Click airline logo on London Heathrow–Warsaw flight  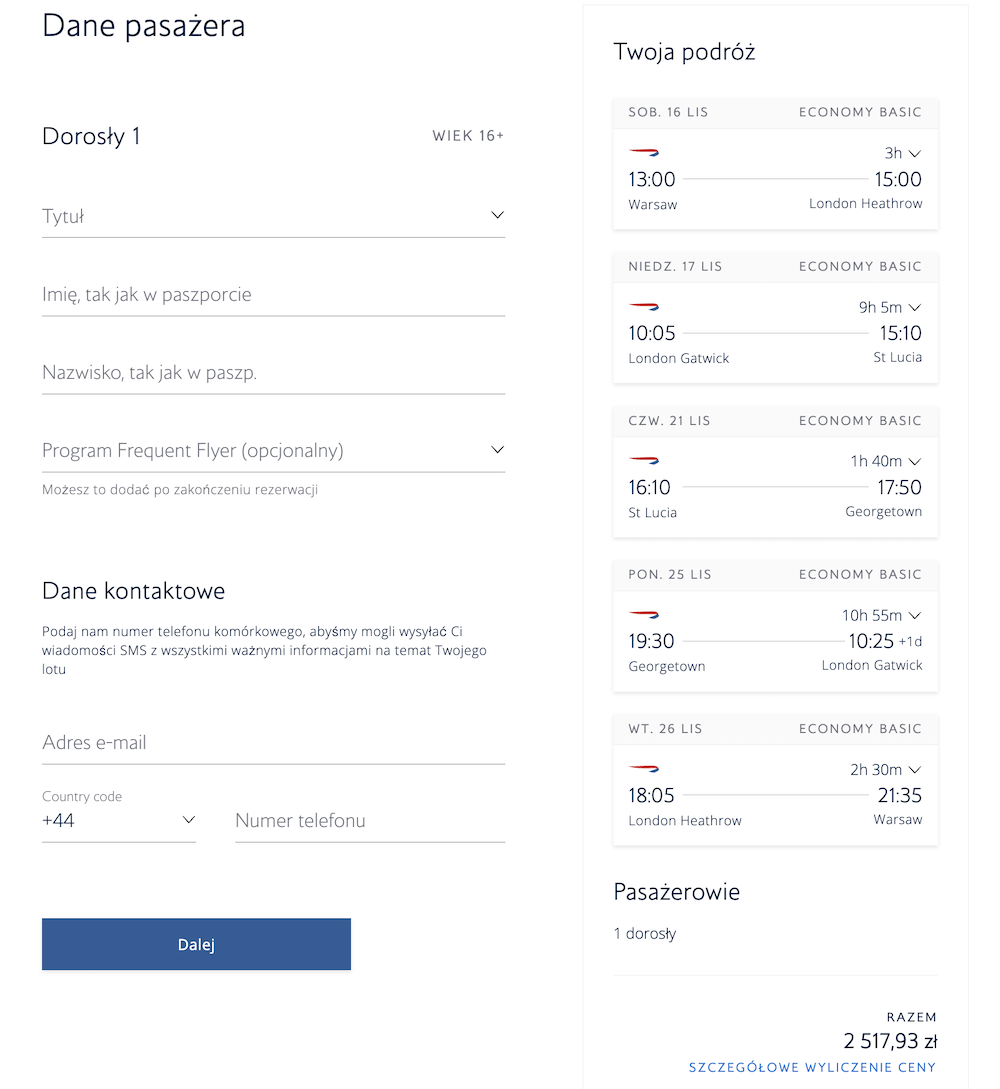[x=644, y=769]
